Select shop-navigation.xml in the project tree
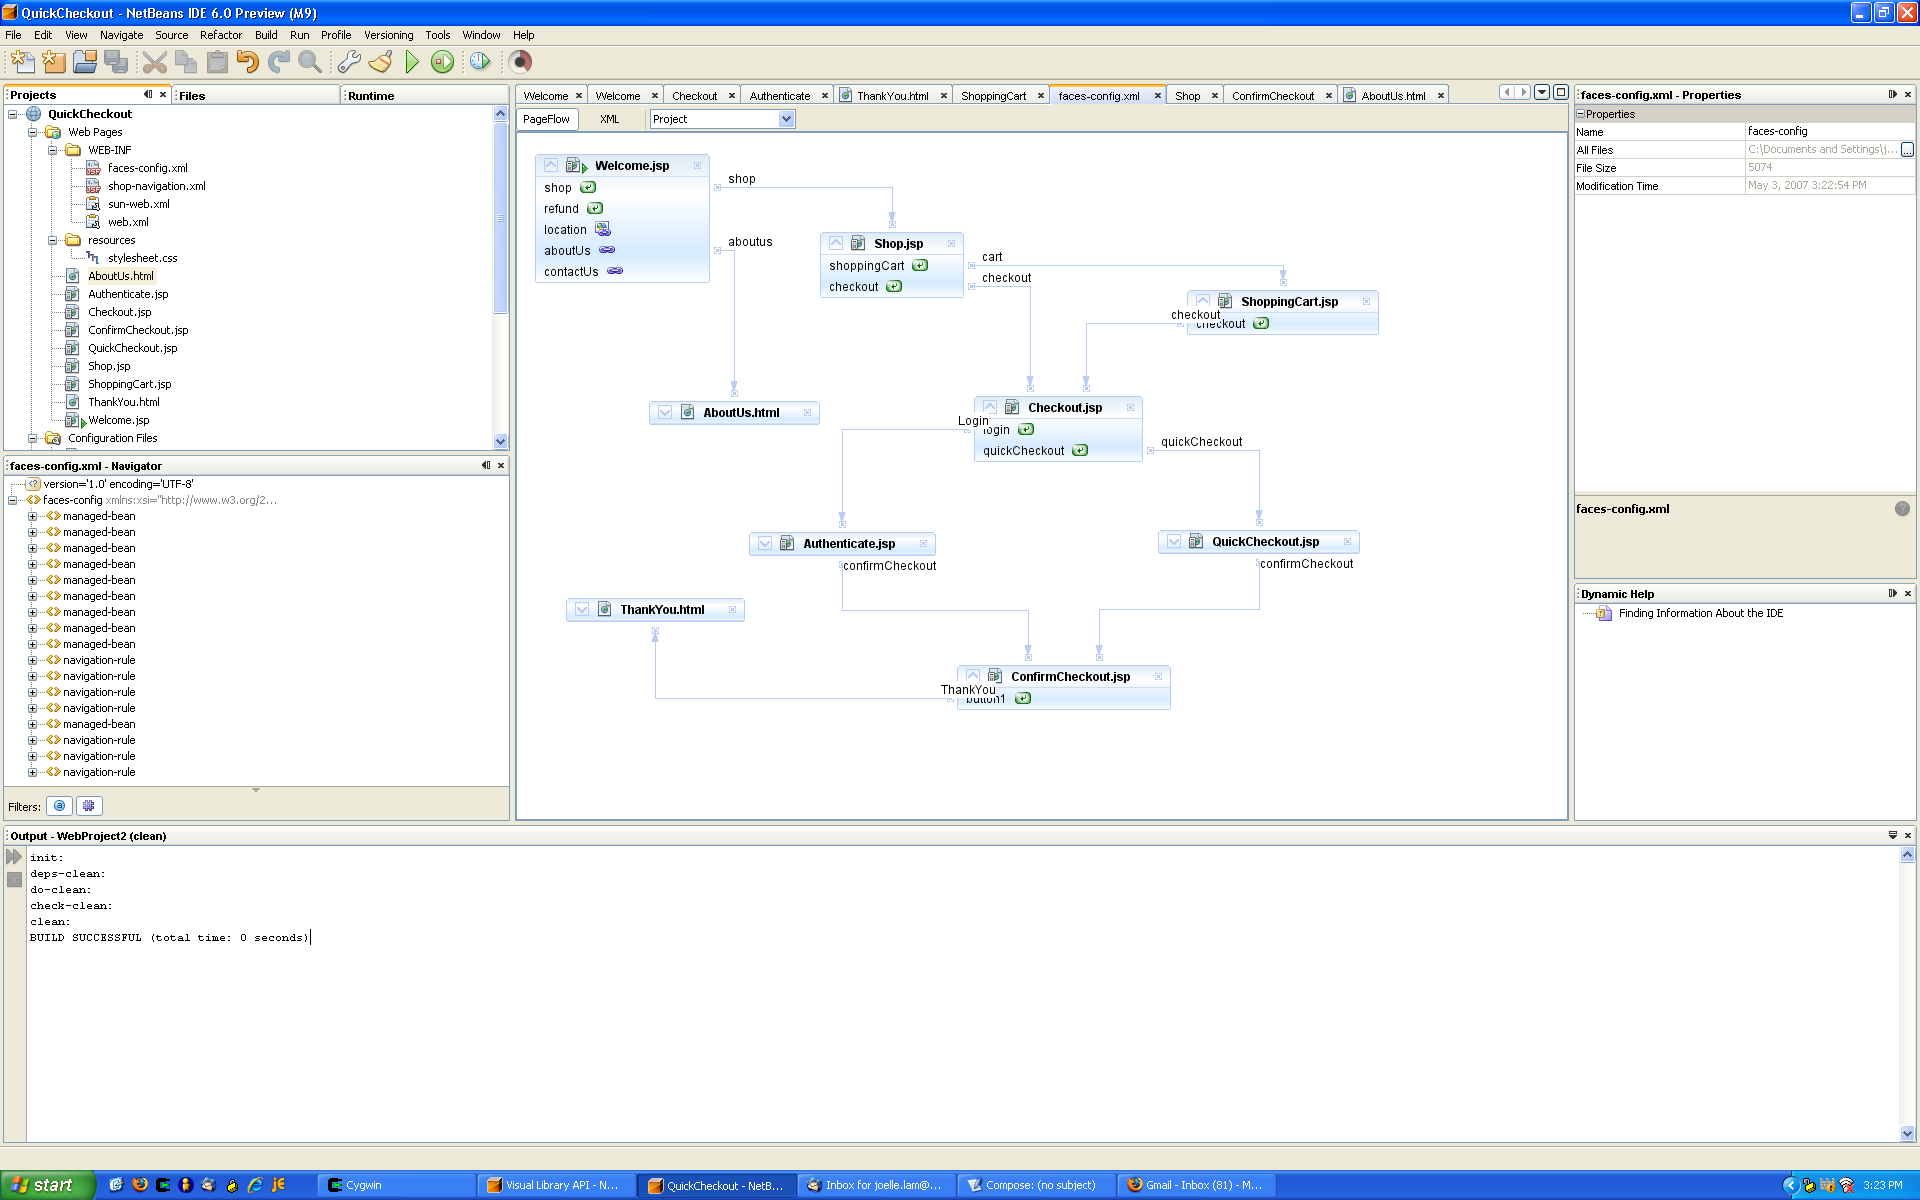The image size is (1920, 1200). coord(157,186)
